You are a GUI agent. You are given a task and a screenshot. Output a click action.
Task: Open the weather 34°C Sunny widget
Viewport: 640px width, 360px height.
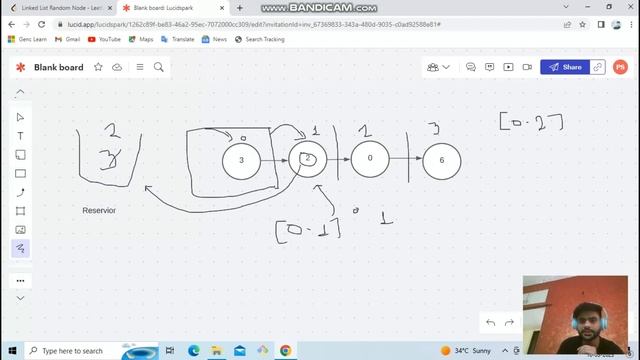tap(466, 351)
